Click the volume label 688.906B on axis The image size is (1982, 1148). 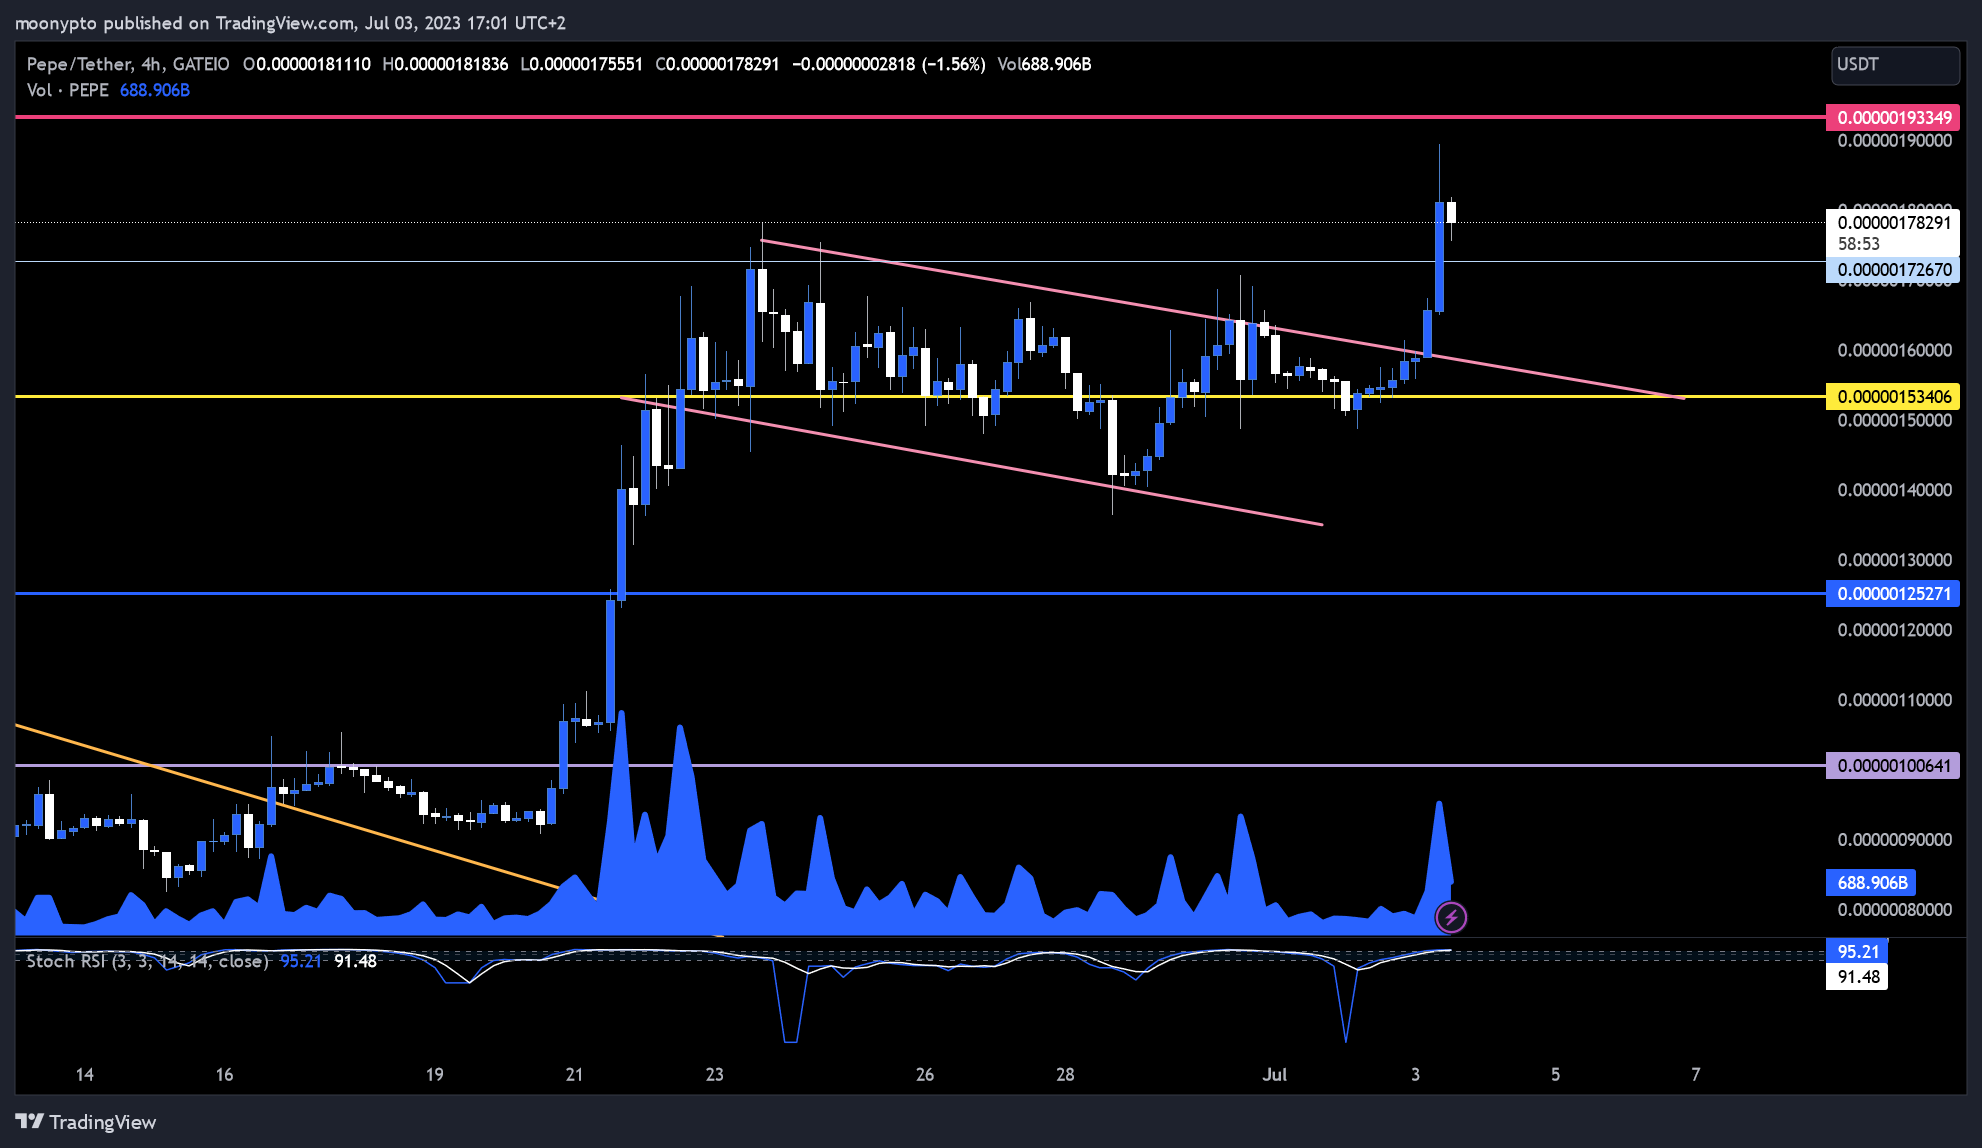click(x=1871, y=883)
